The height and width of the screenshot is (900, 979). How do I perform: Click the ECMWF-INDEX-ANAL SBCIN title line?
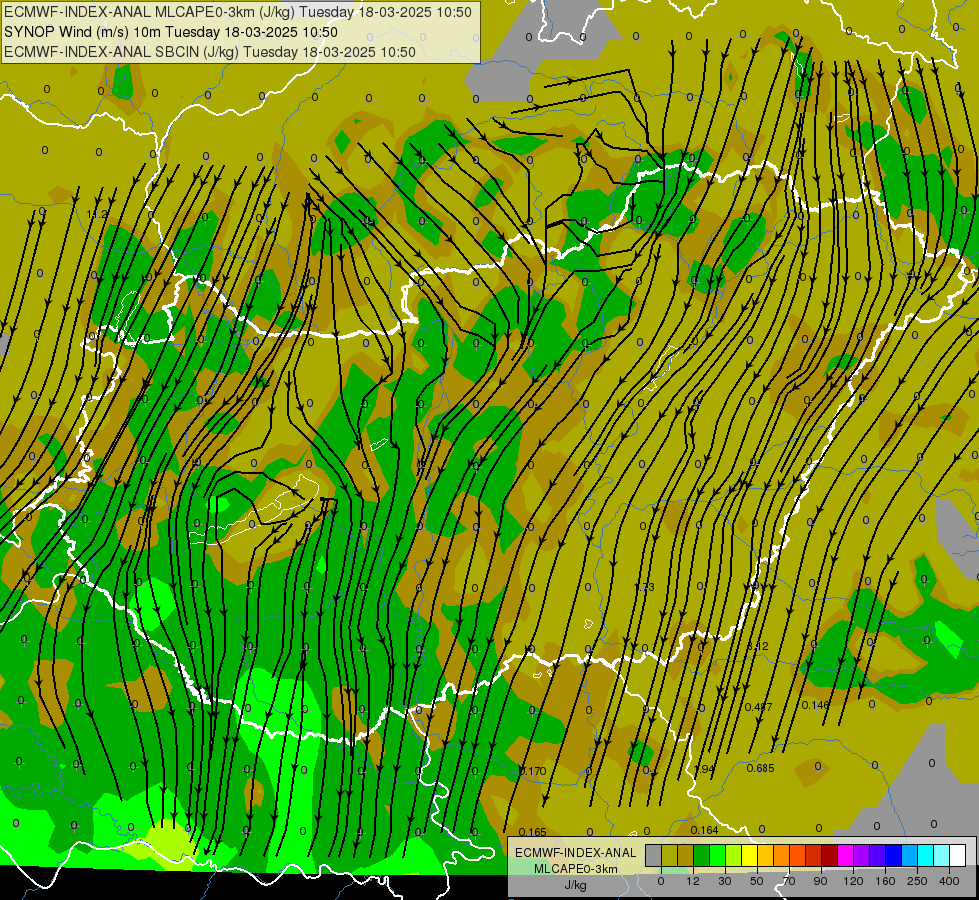click(x=210, y=52)
